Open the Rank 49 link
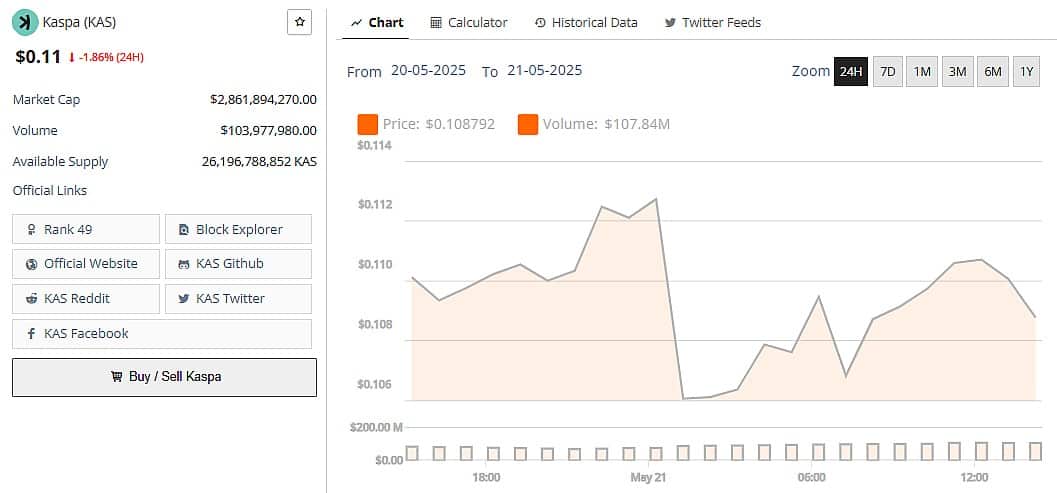The height and width of the screenshot is (493, 1057). click(86, 229)
